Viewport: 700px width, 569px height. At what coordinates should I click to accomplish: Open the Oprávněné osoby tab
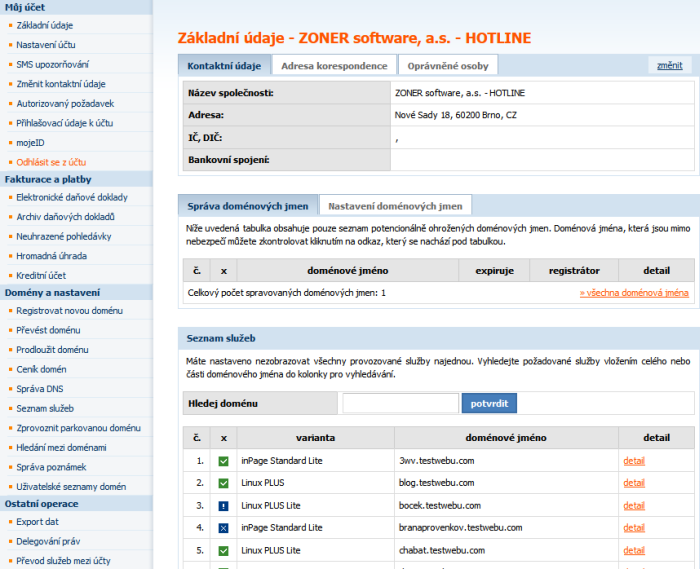point(447,66)
